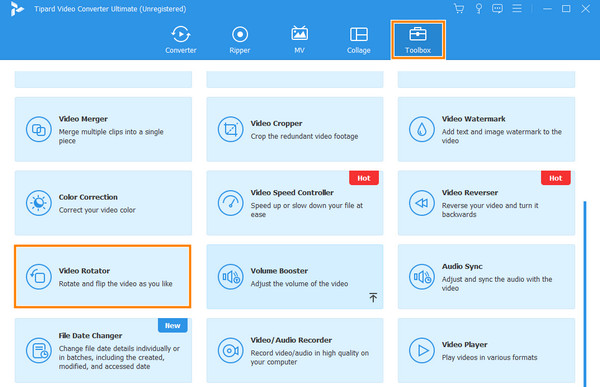Image resolution: width=600 pixels, height=387 pixels.
Task: Open the Volume Booster title
Action: 279,271
